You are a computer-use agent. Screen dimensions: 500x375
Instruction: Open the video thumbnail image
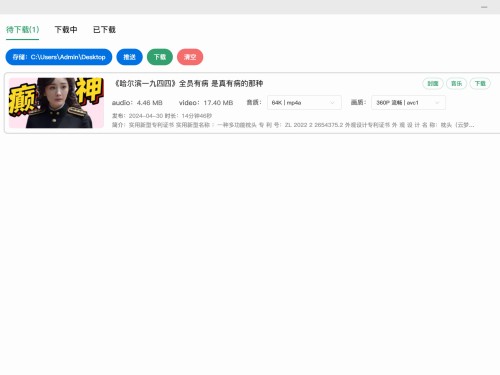point(56,103)
